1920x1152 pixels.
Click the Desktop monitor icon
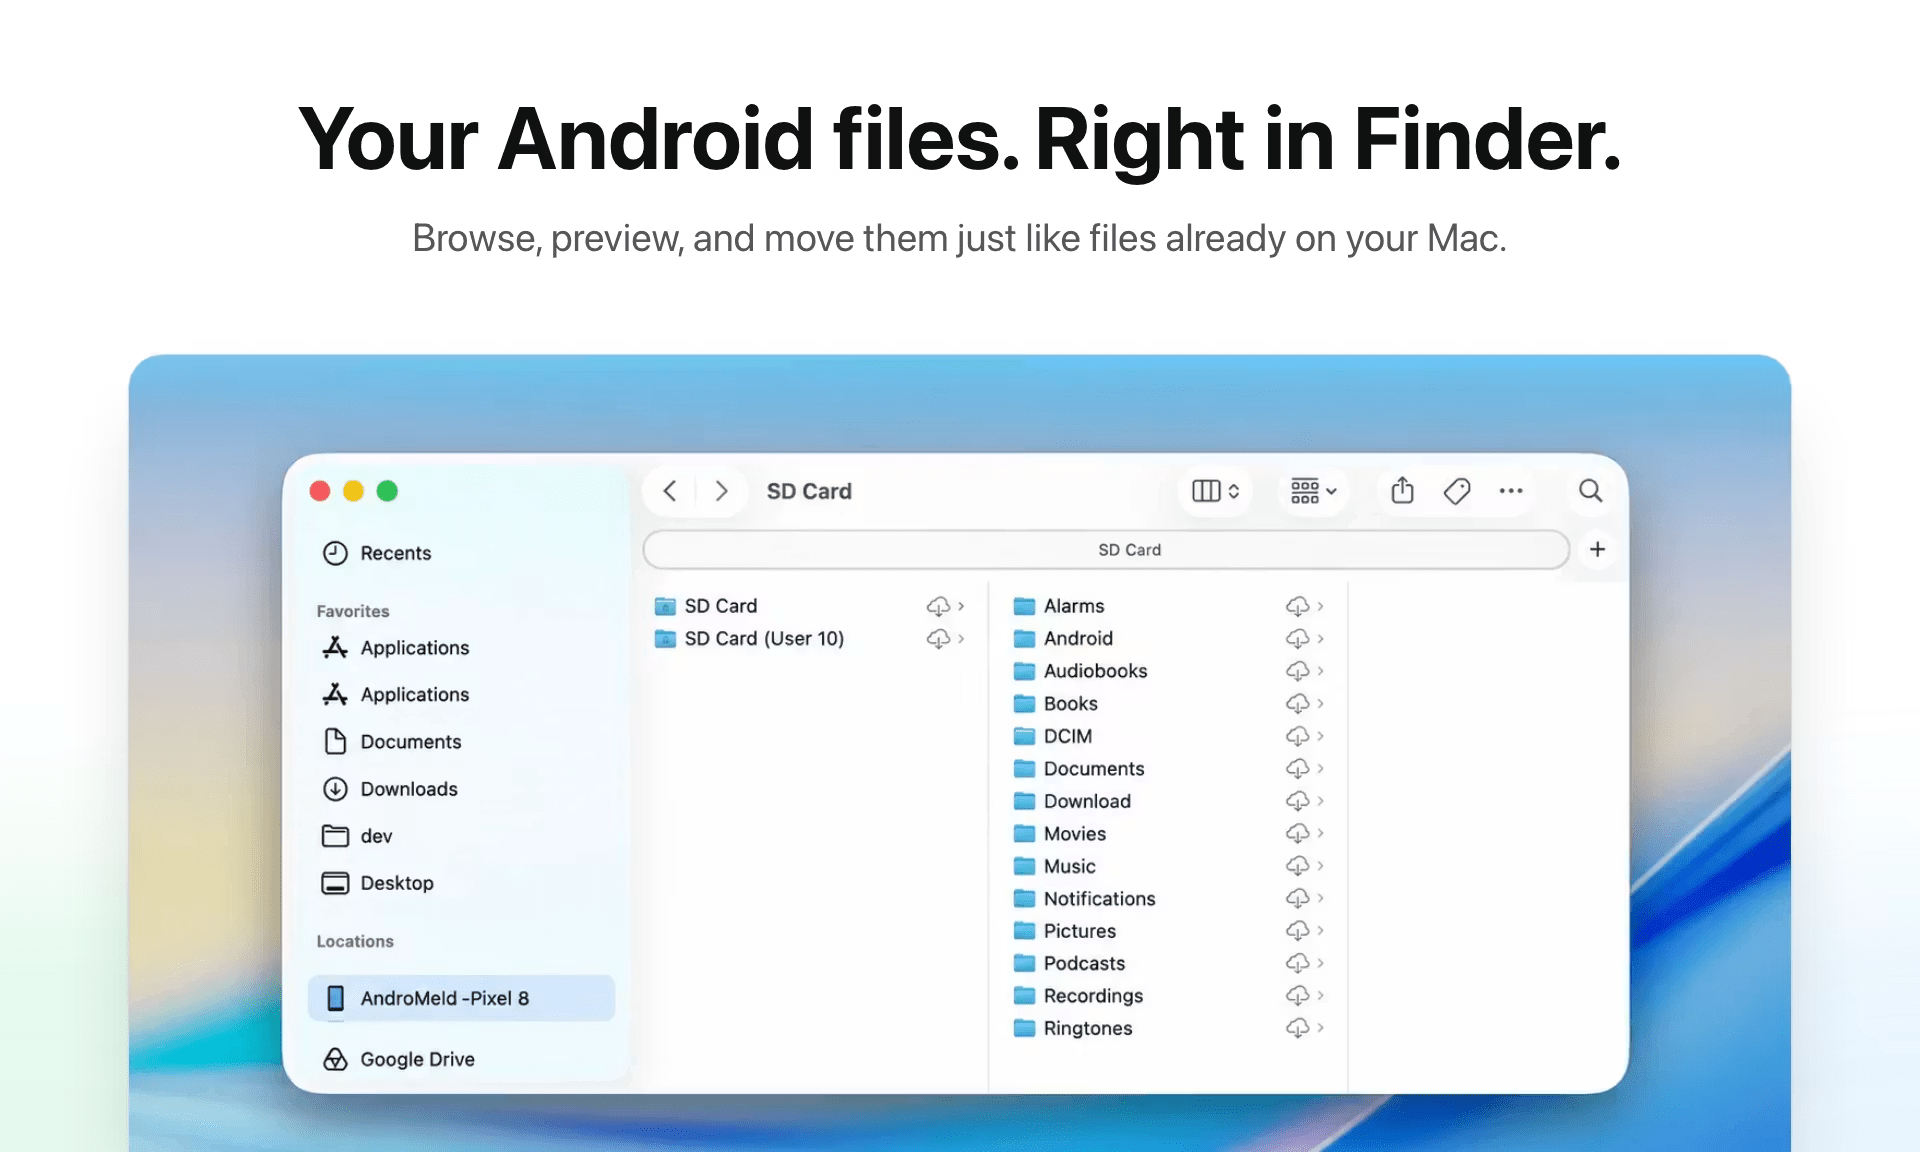[x=335, y=883]
